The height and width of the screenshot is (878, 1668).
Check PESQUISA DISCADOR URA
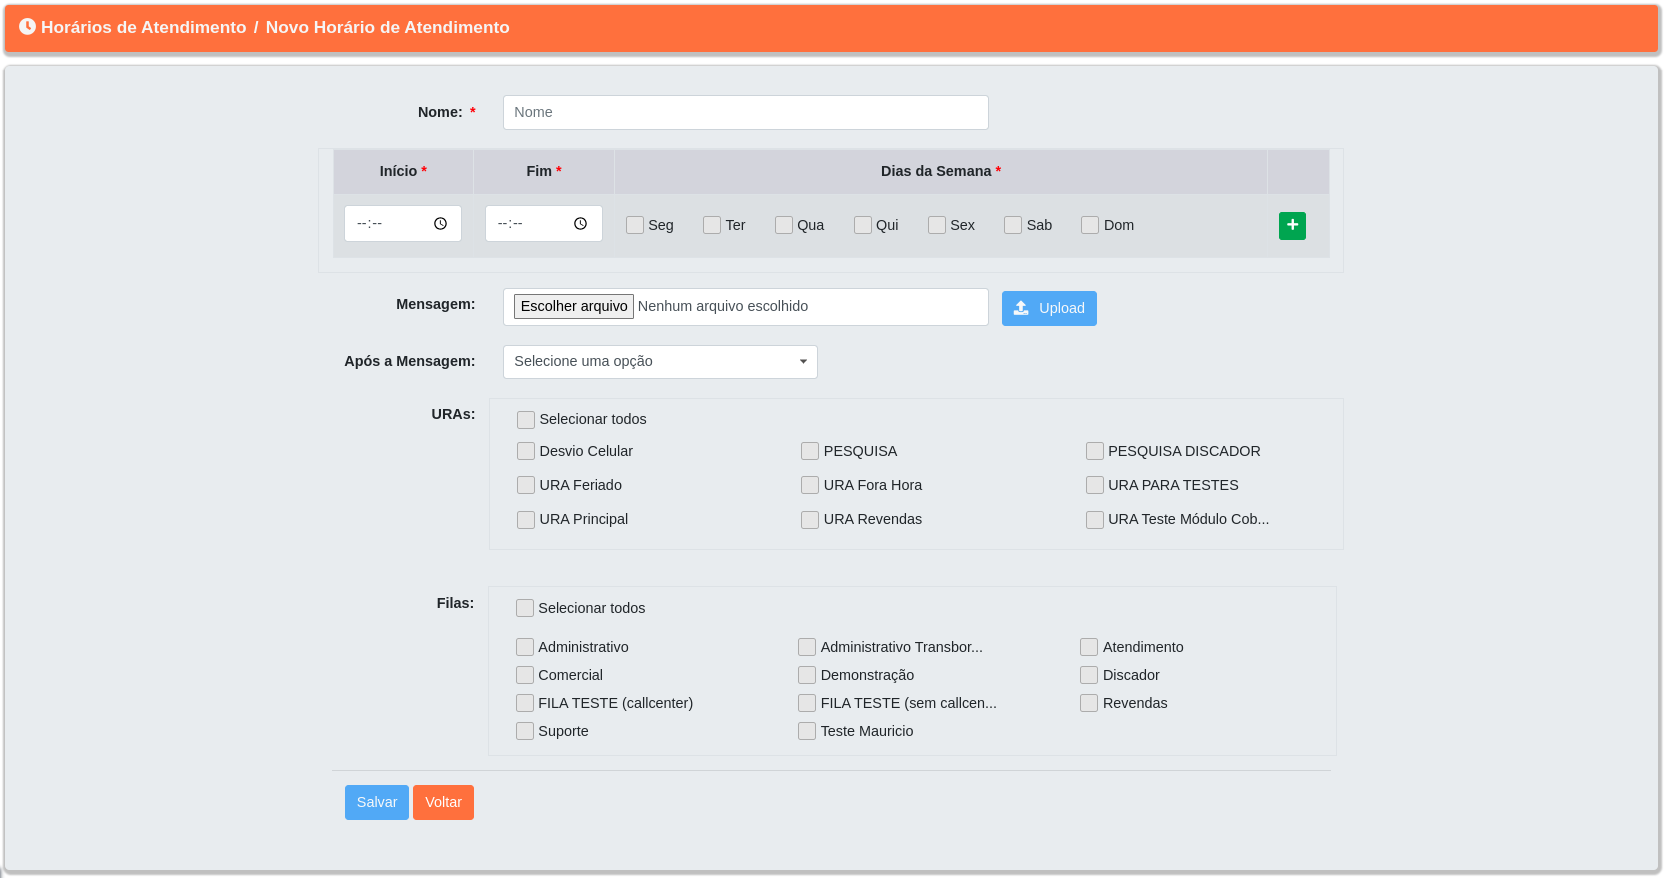point(1095,451)
